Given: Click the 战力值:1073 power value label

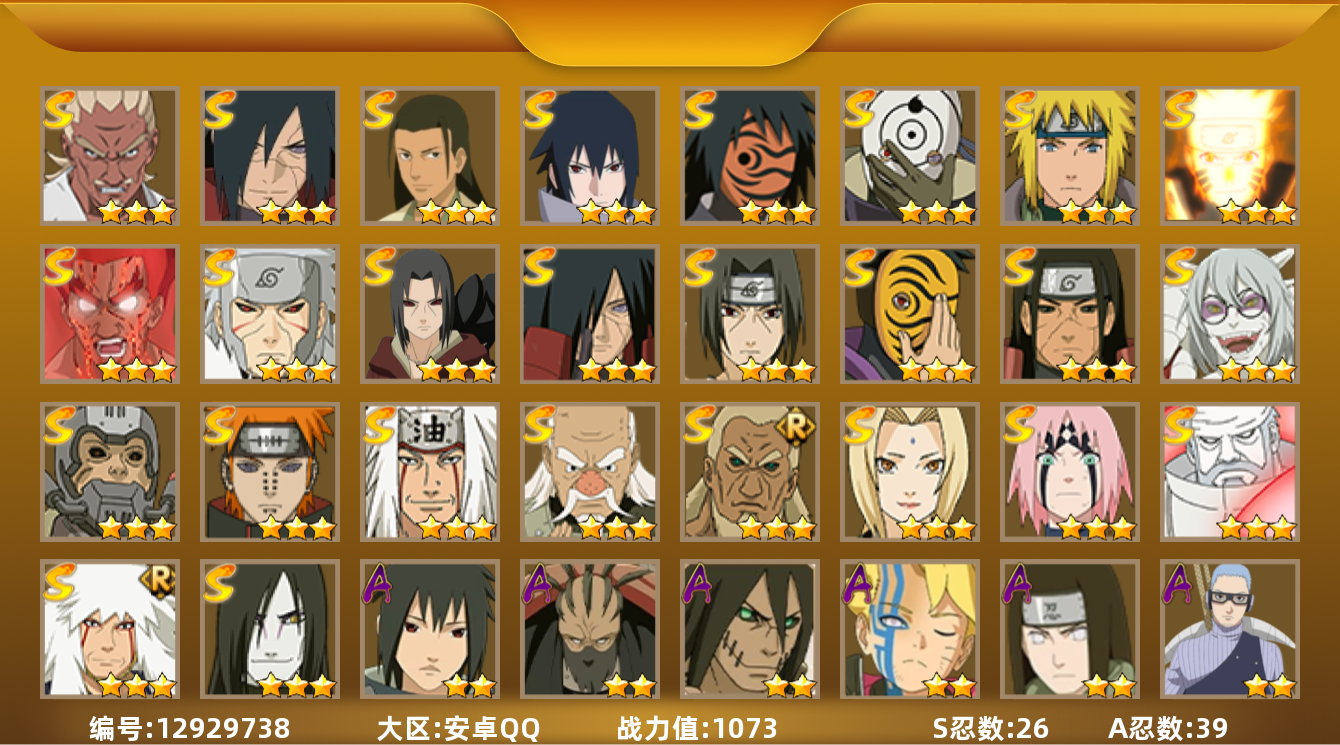Looking at the screenshot, I should [x=697, y=727].
